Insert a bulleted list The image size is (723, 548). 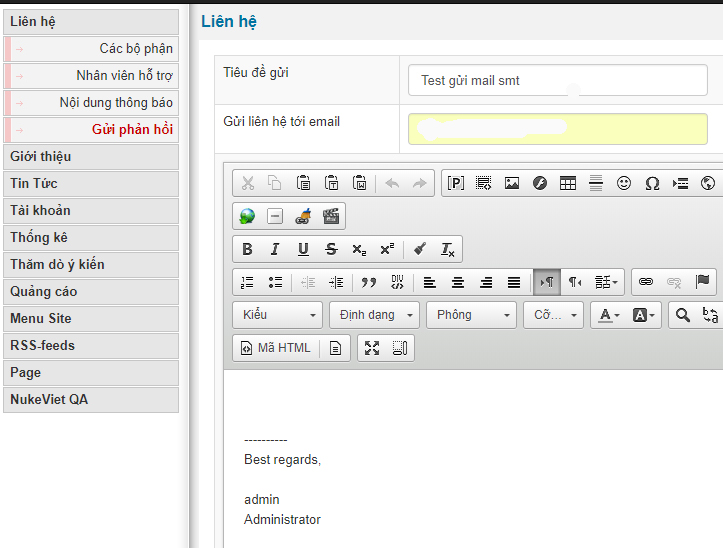coord(275,282)
